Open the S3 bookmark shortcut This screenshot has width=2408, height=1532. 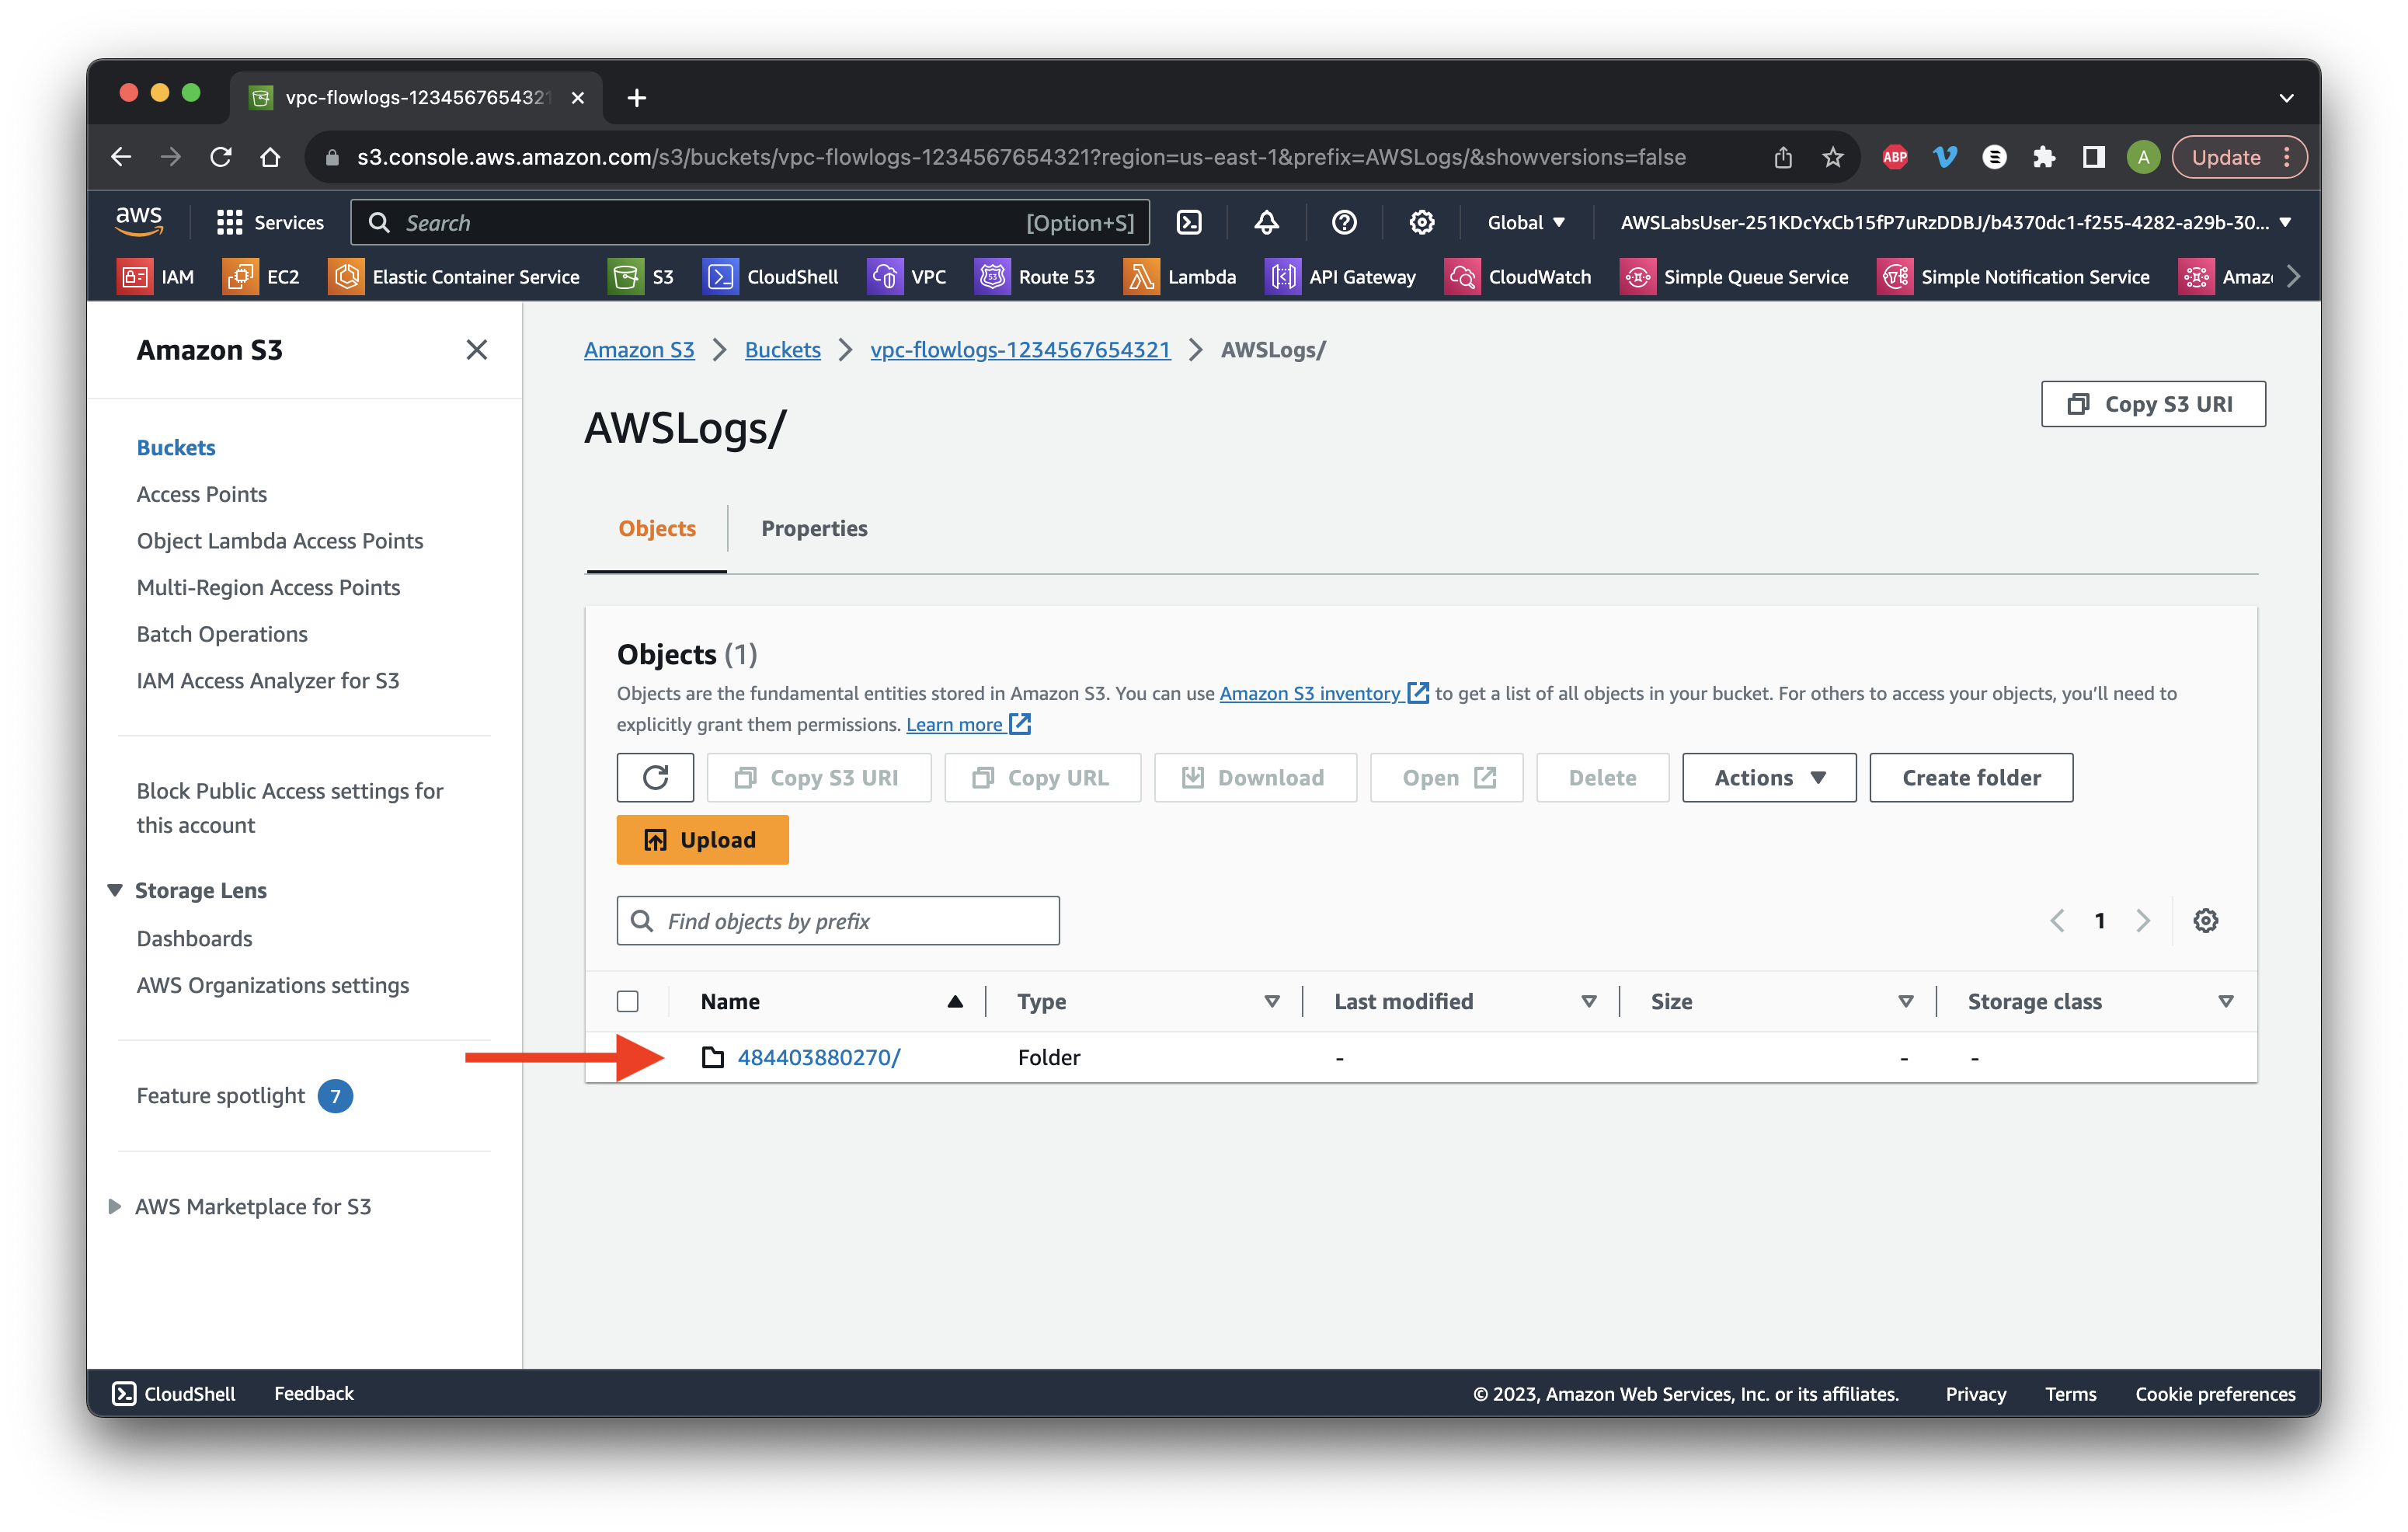(641, 277)
